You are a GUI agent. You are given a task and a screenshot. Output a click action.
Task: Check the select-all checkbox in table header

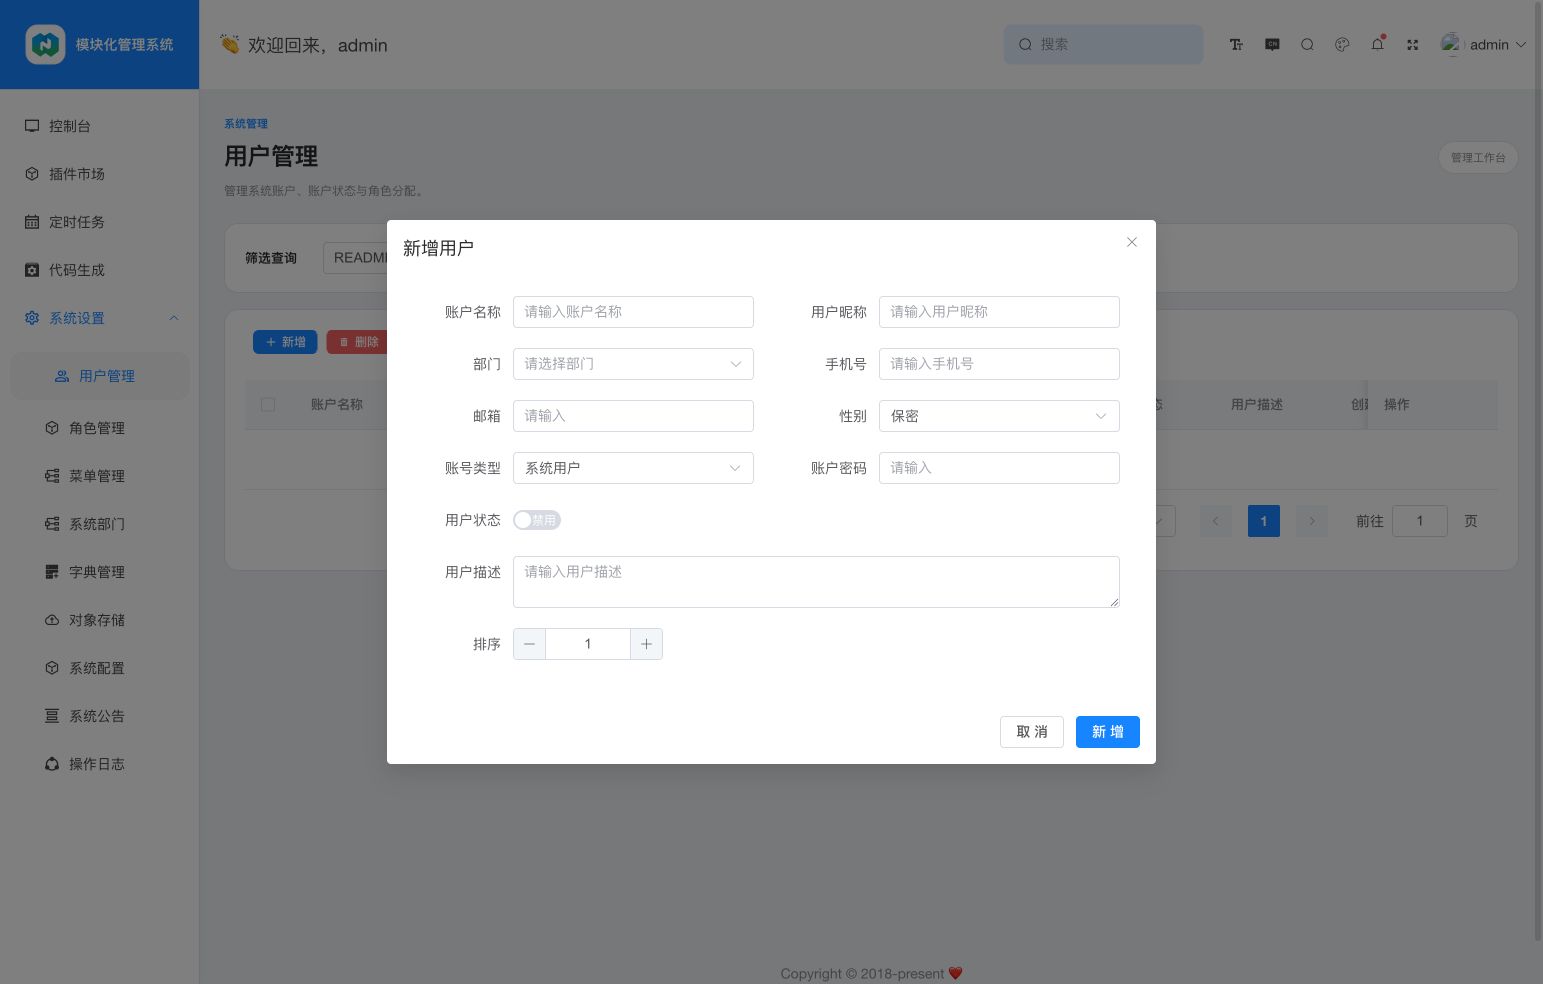click(268, 405)
